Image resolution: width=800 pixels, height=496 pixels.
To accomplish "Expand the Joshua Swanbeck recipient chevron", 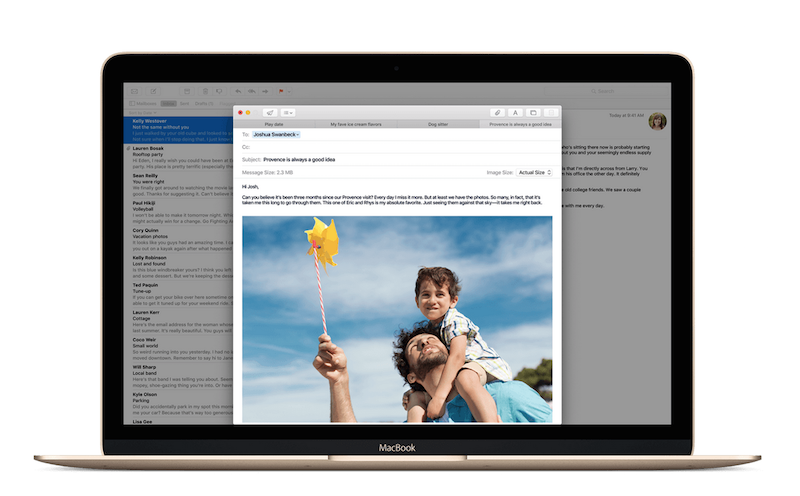I will (x=298, y=134).
